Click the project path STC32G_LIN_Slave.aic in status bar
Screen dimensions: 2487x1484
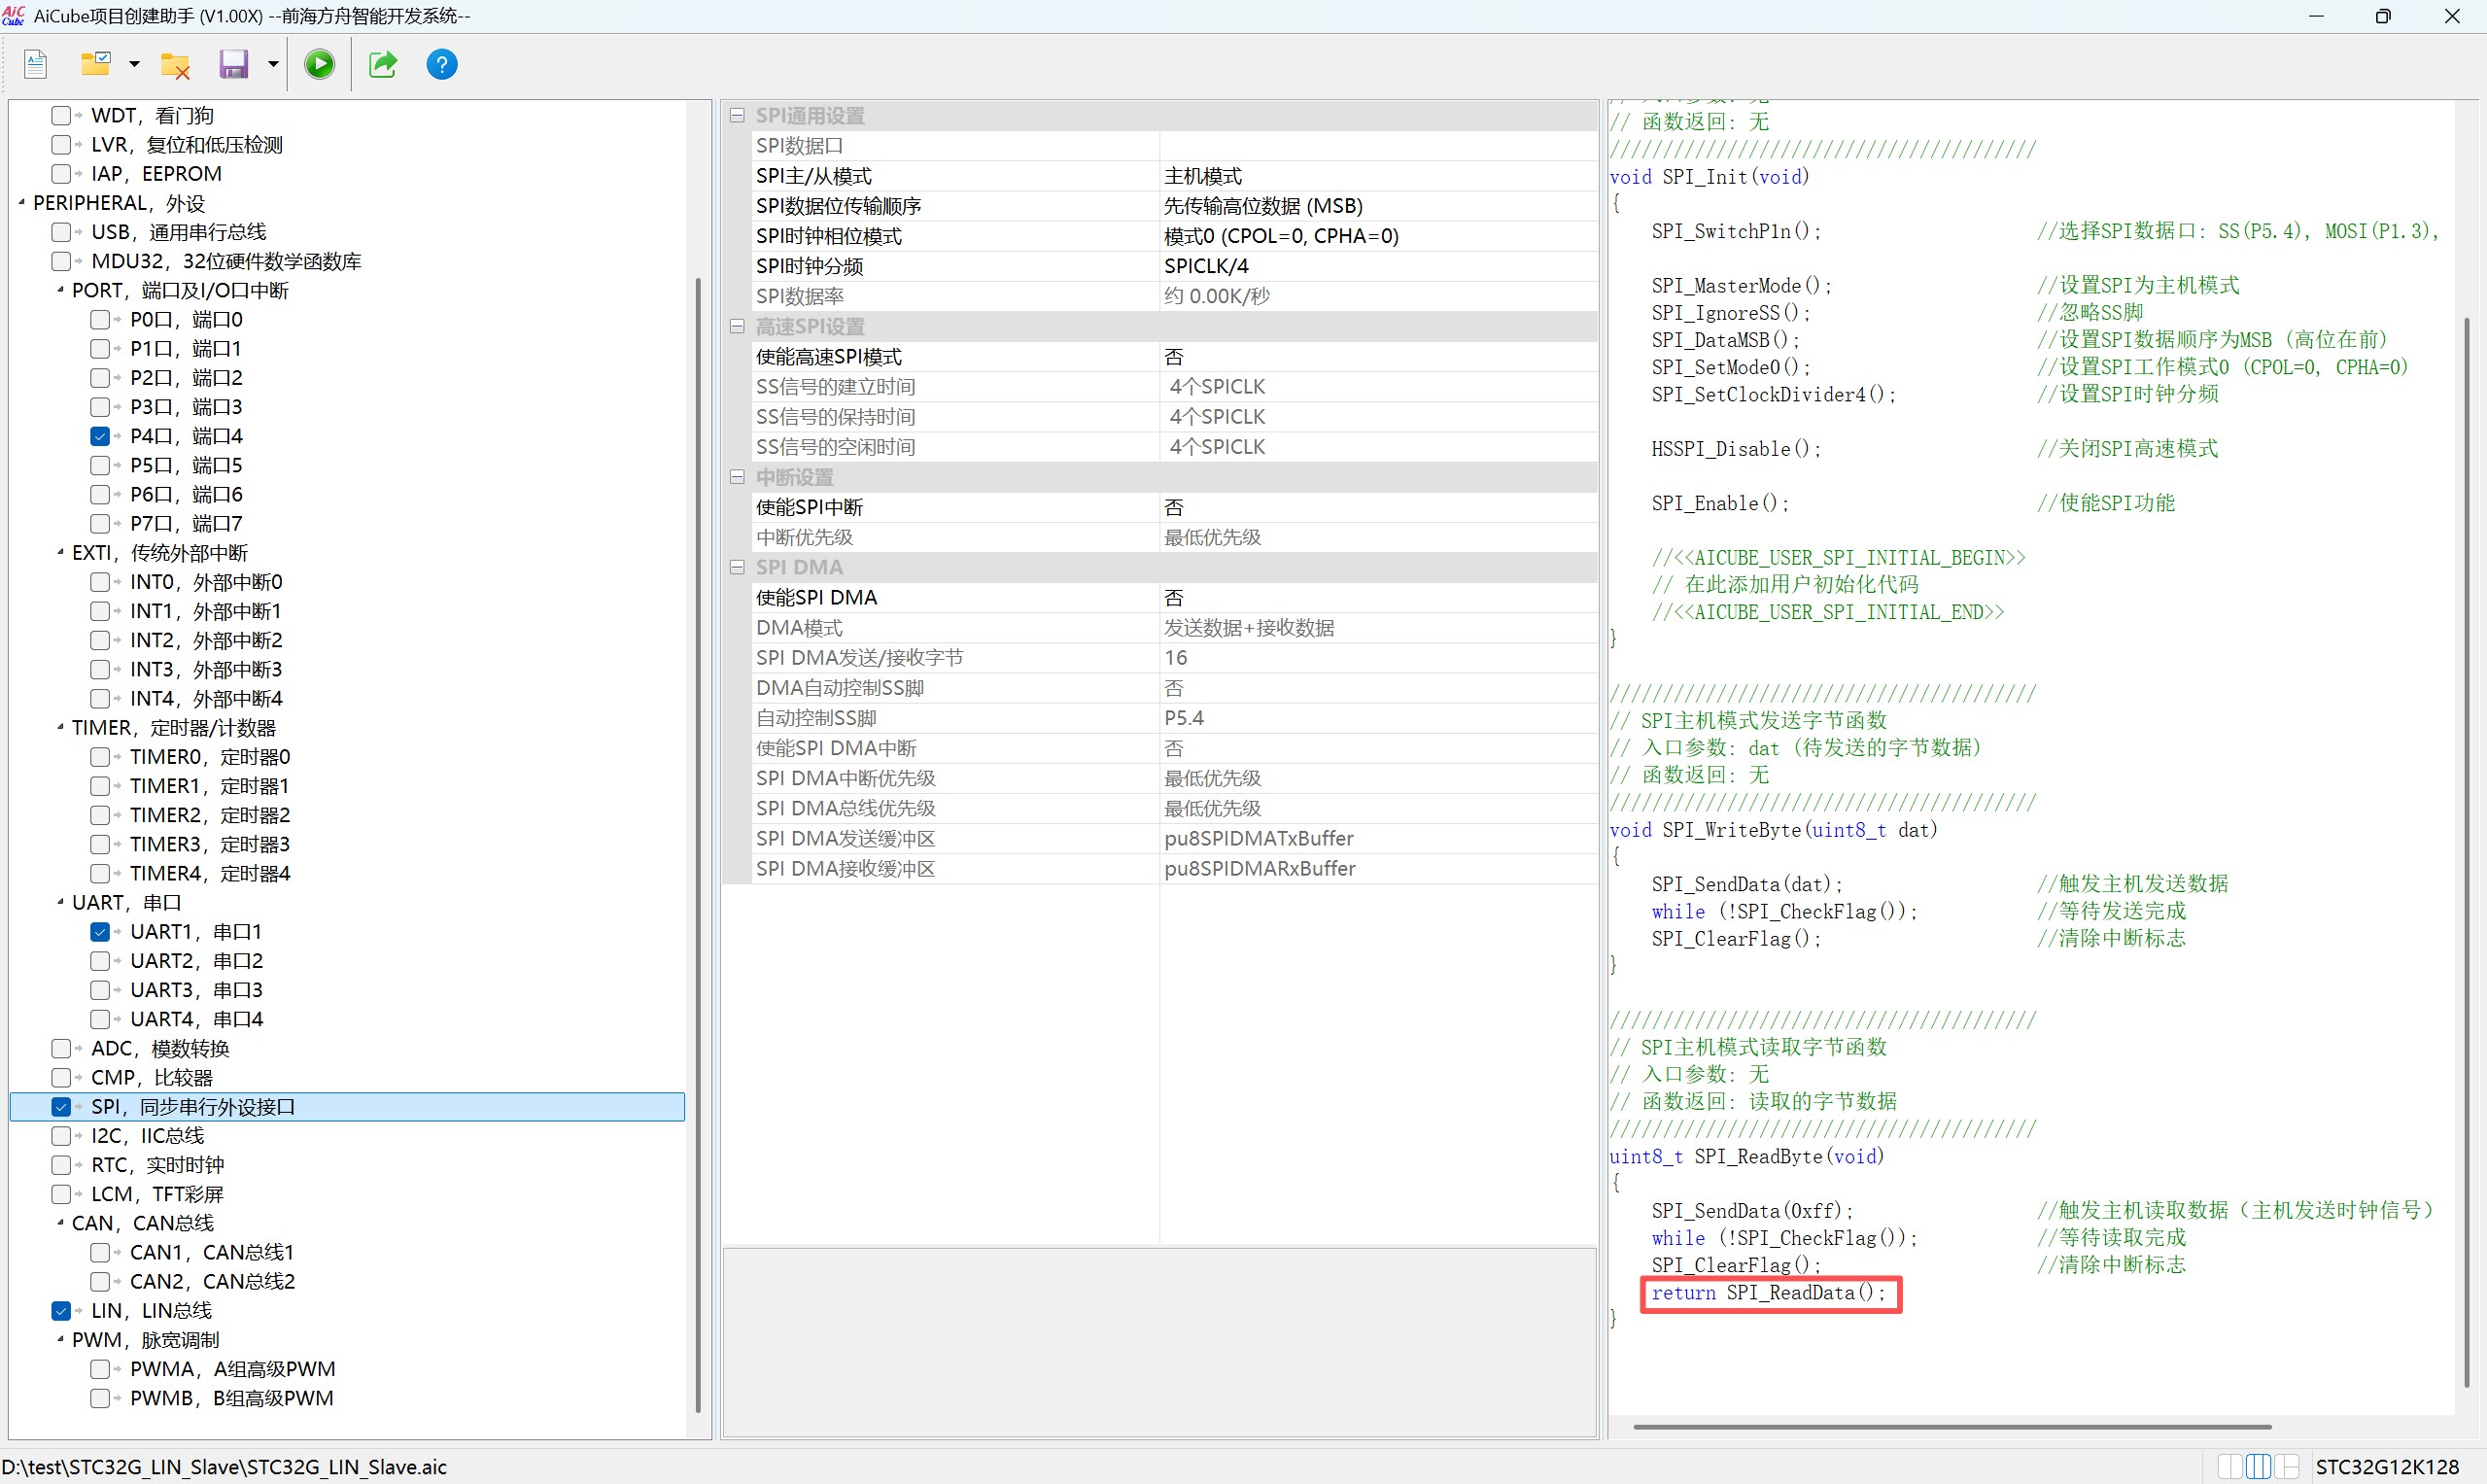pos(224,1467)
